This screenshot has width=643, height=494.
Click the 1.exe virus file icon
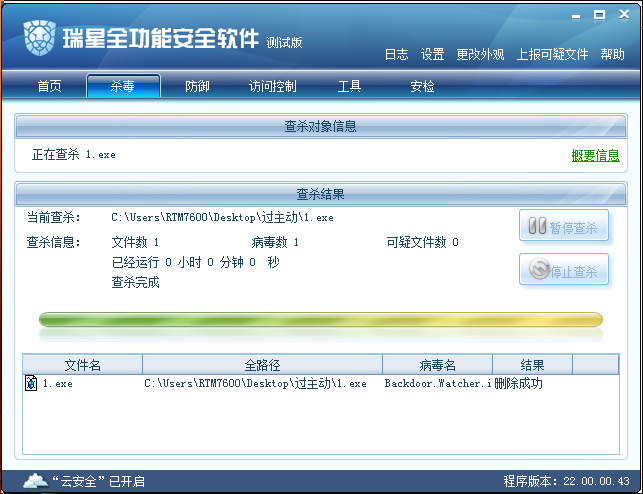pos(31,383)
